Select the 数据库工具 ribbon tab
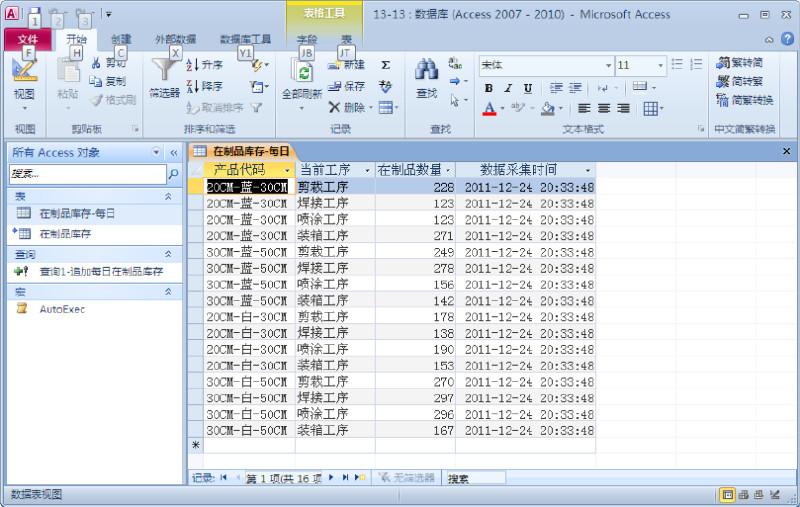The width and height of the screenshot is (800, 507). point(245,39)
